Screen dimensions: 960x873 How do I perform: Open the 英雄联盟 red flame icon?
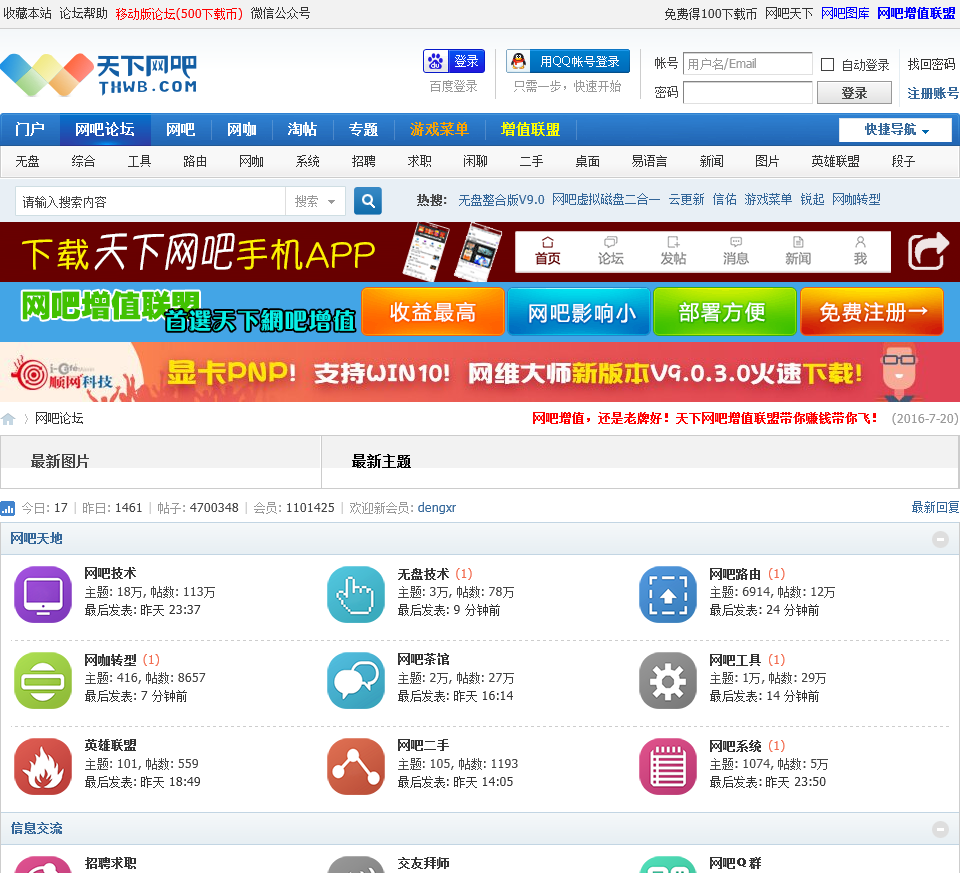pyautogui.click(x=43, y=766)
